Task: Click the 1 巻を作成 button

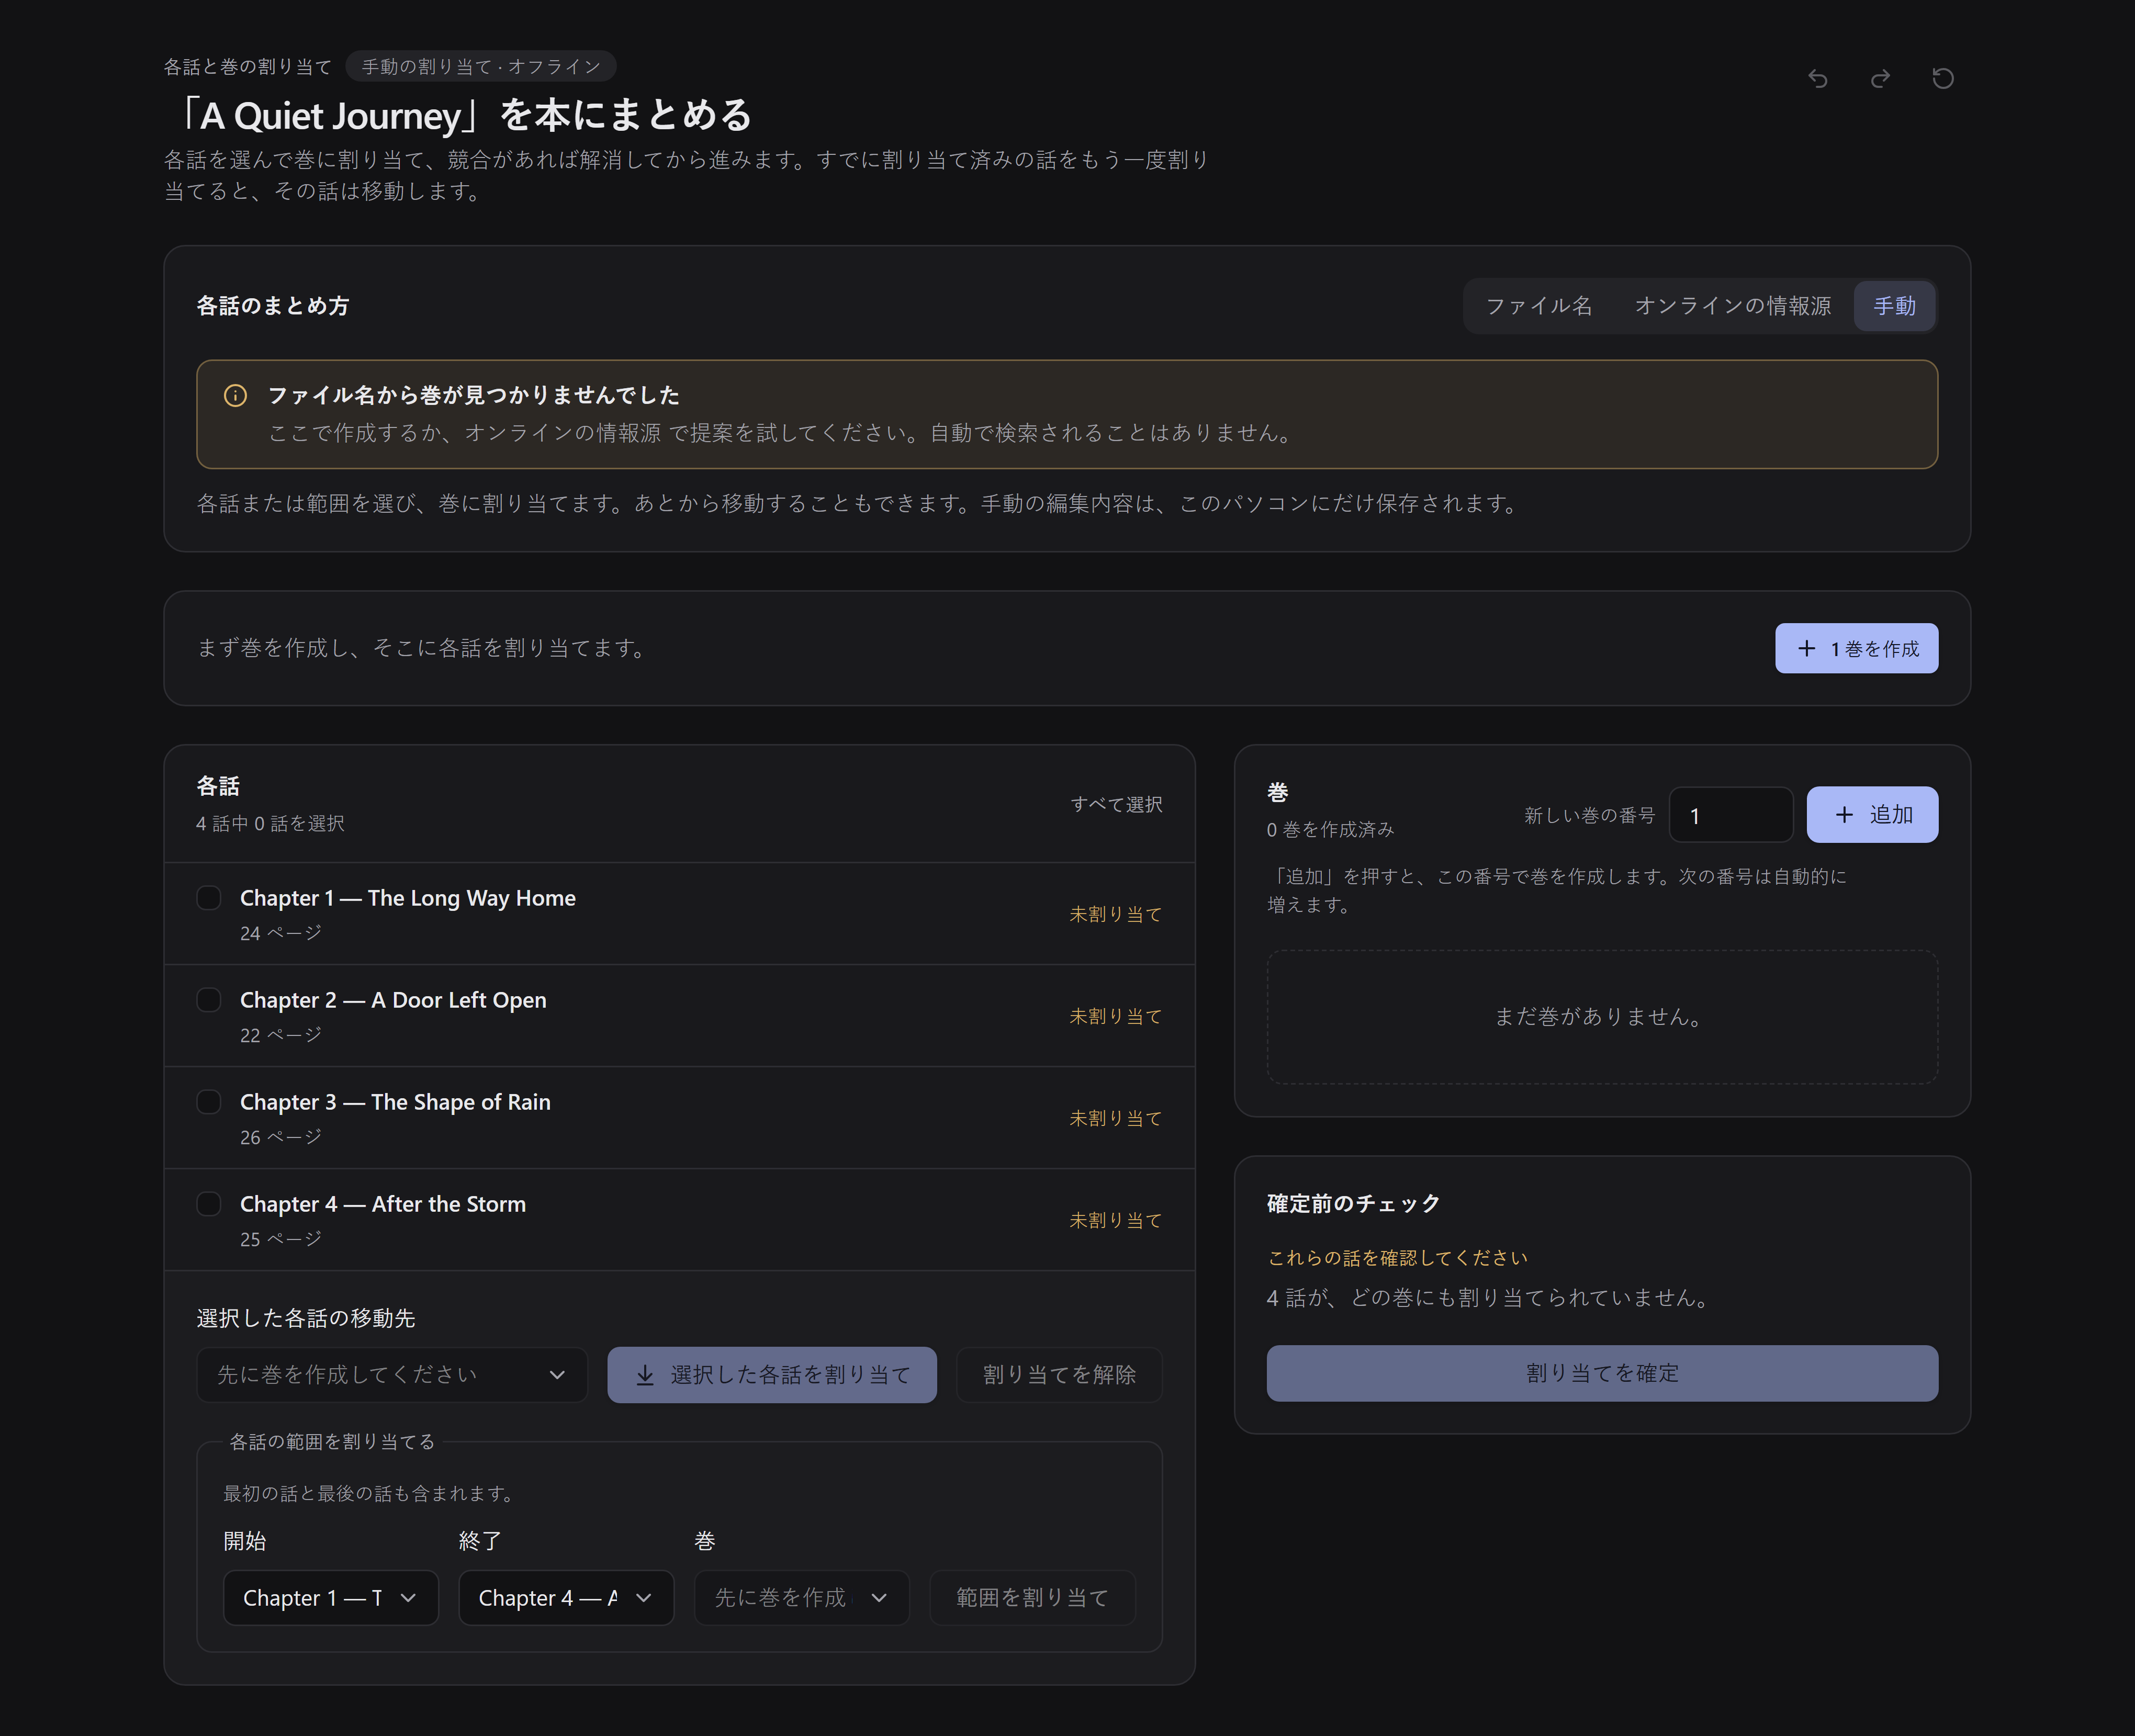Action: click(1856, 648)
